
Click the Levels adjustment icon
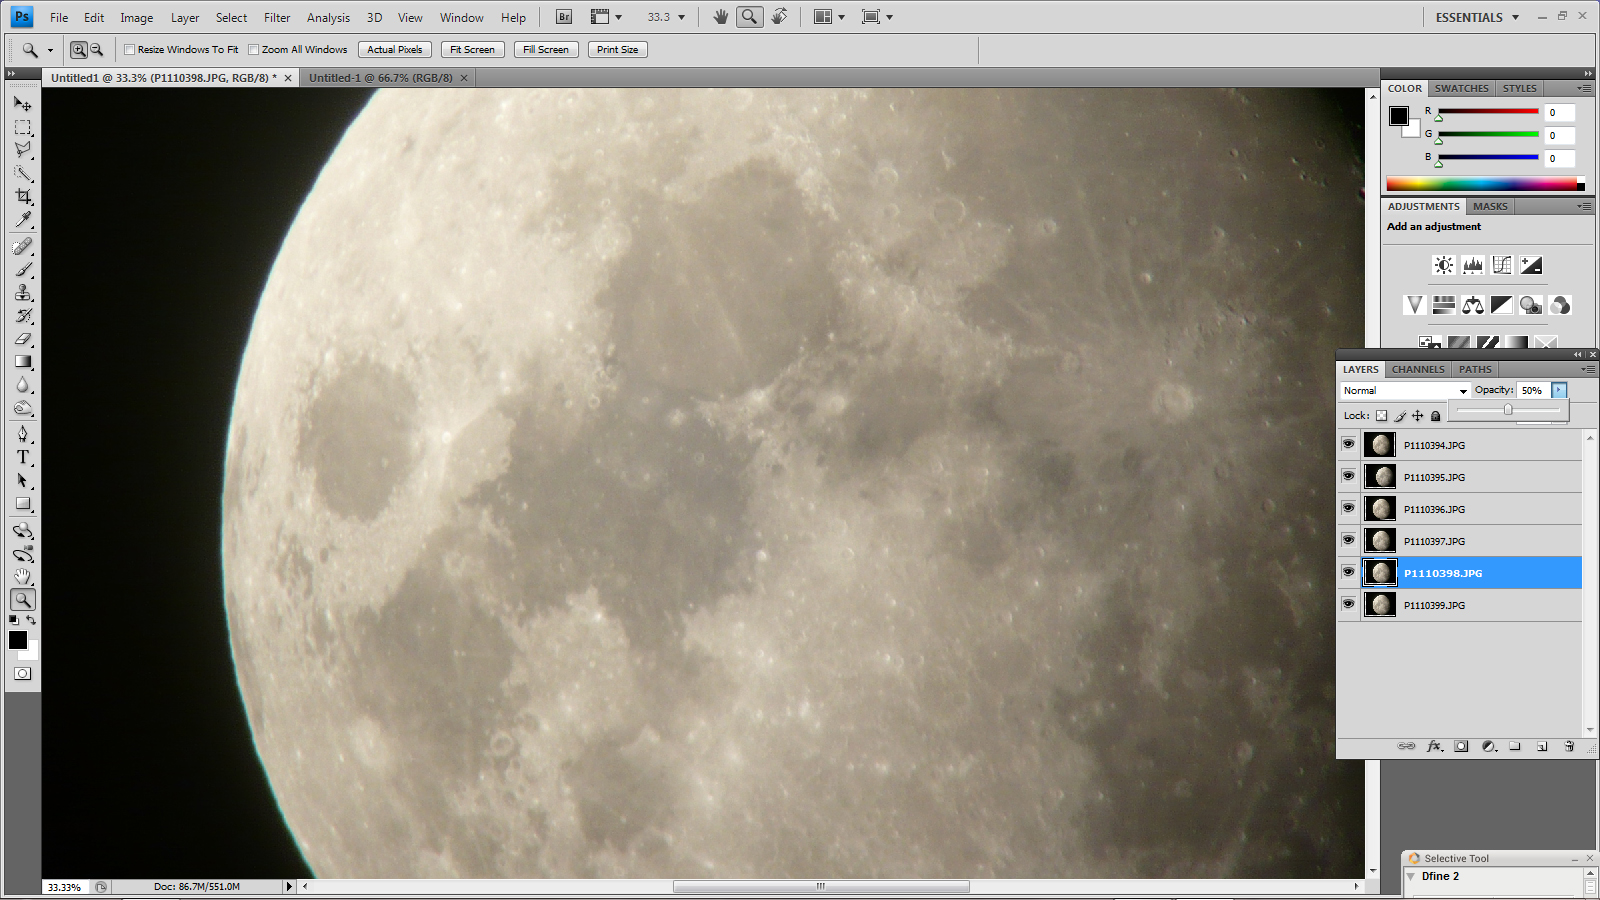(1472, 265)
